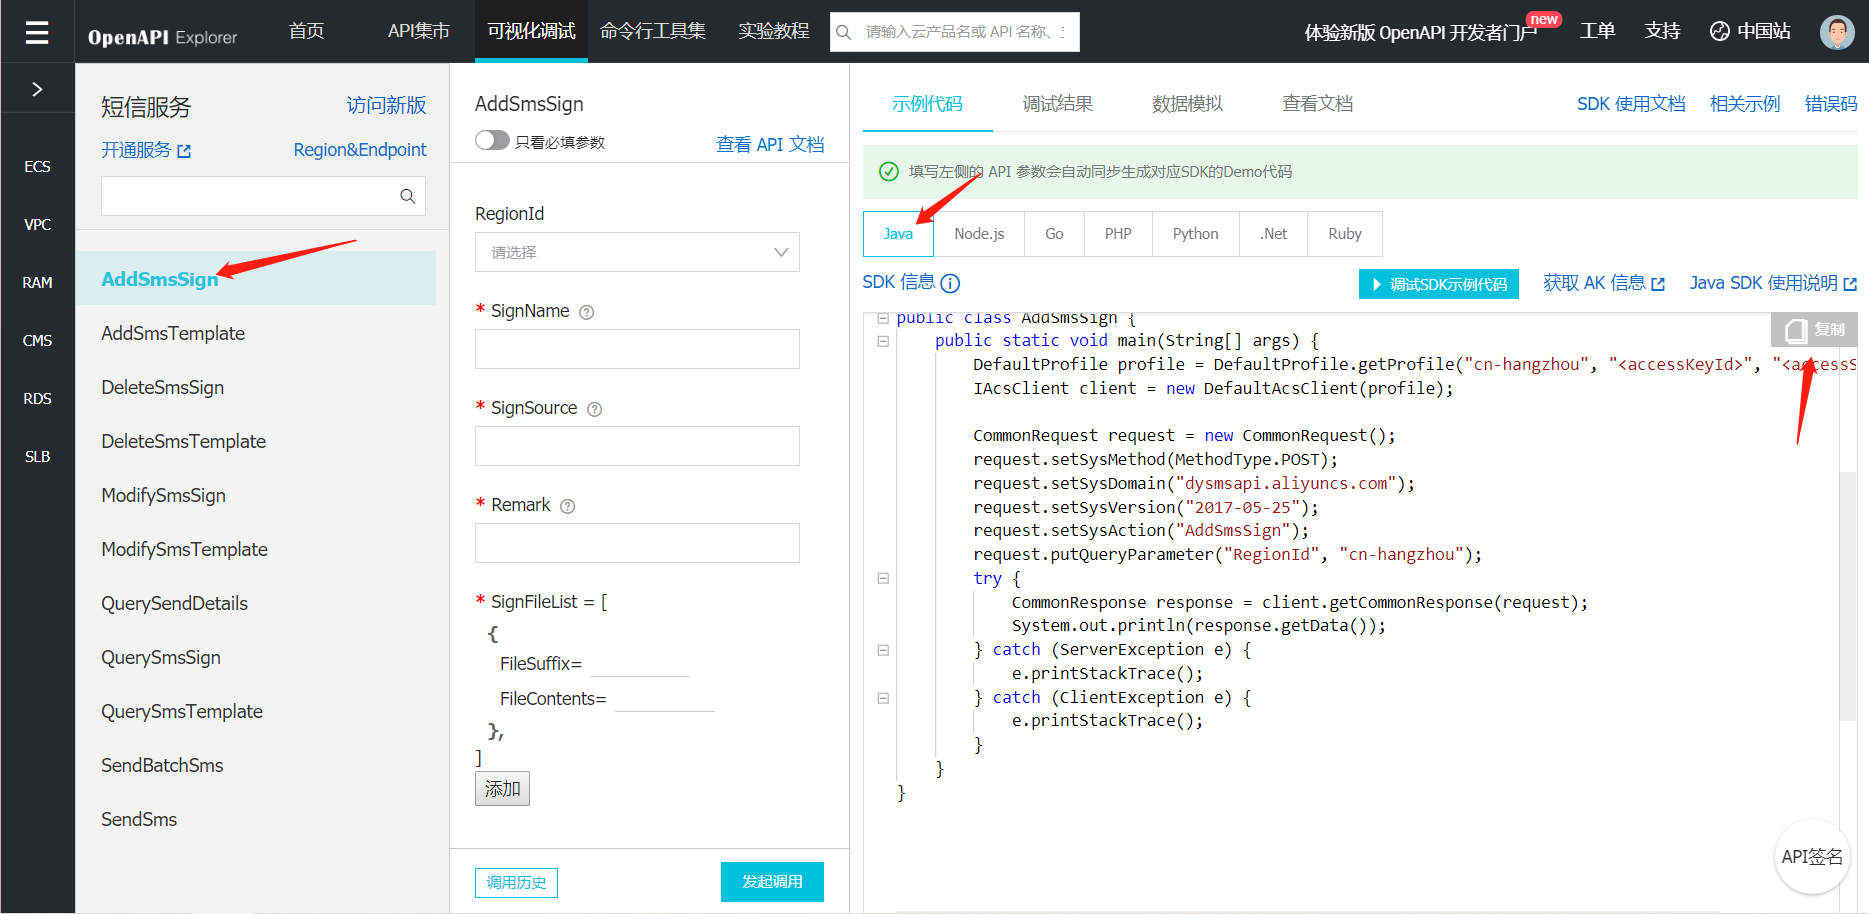Open ECS in left product sidebar
The height and width of the screenshot is (914, 1869).
(x=37, y=166)
